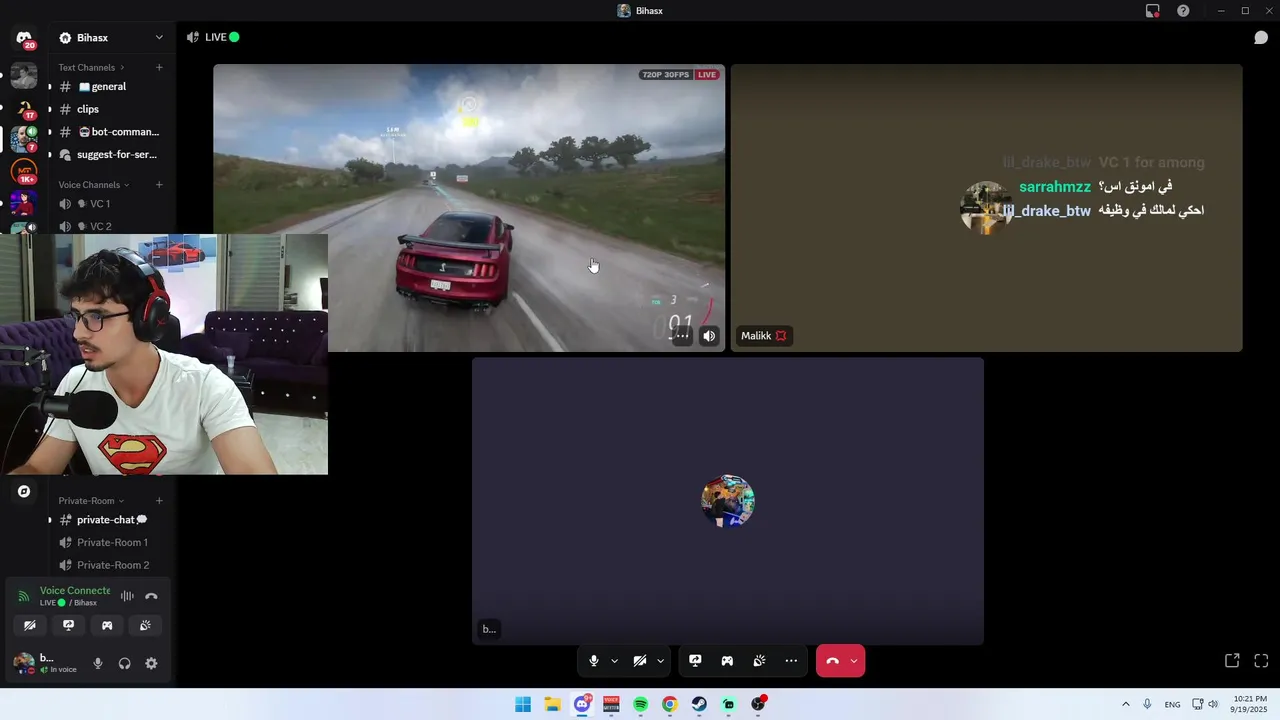Image resolution: width=1280 pixels, height=720 pixels.
Task: Join Private-Room 1 voice channel
Action: pos(110,542)
